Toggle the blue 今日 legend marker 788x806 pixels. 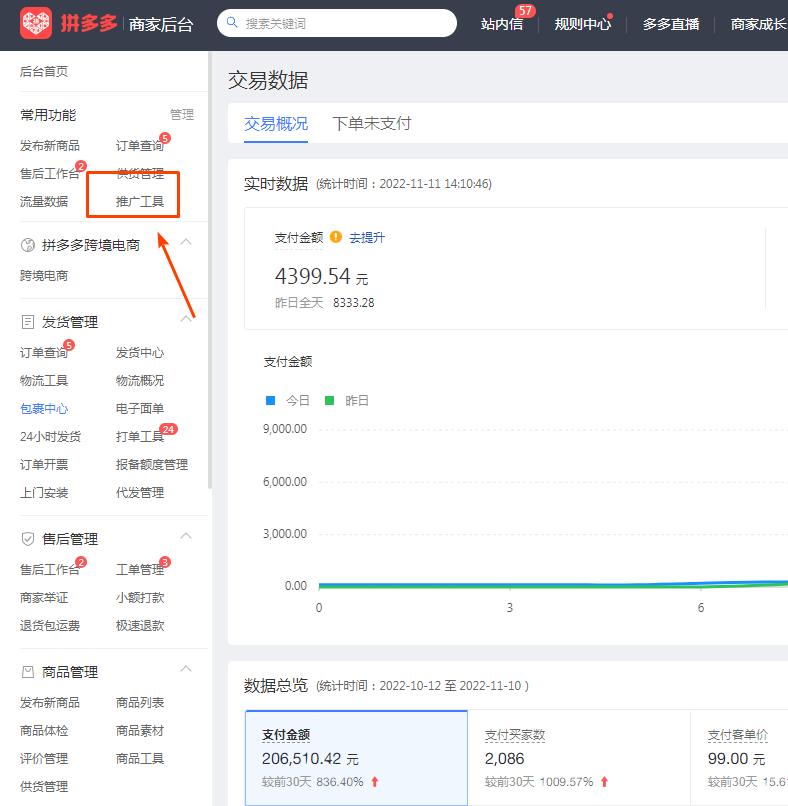[270, 400]
